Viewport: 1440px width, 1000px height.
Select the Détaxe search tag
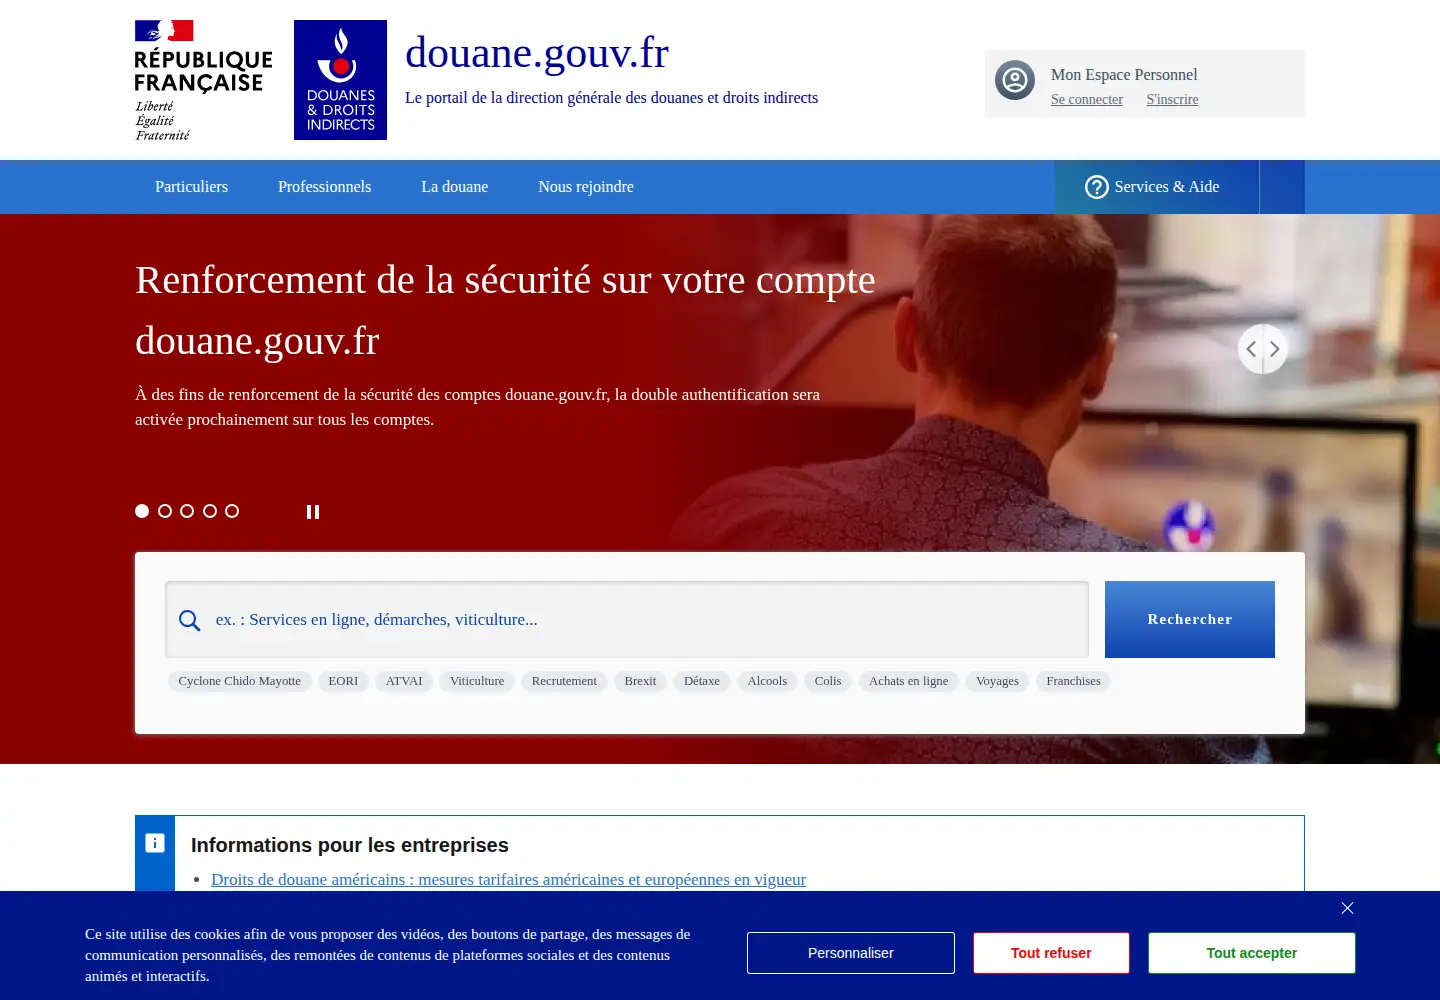click(702, 681)
